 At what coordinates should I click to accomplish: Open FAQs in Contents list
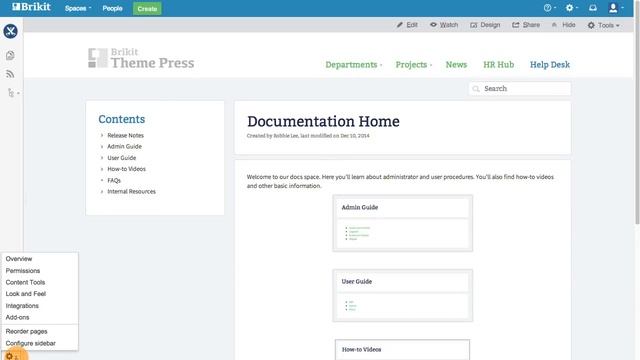(114, 180)
